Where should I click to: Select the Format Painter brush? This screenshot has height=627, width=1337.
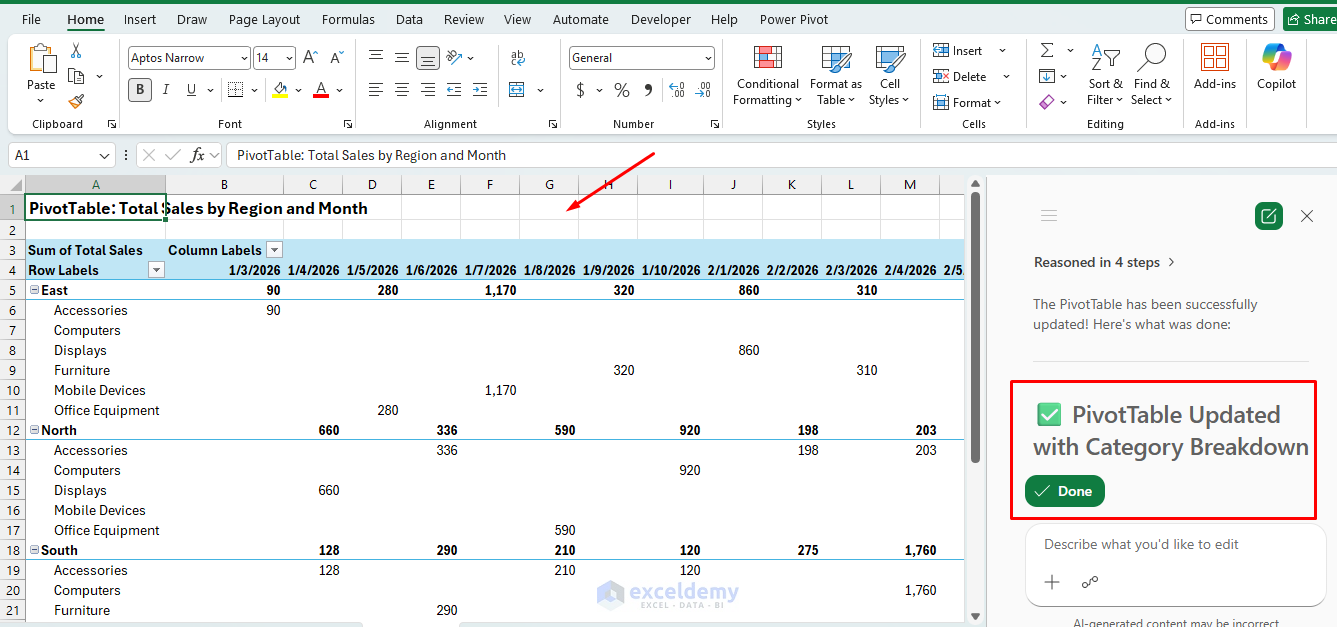[76, 101]
